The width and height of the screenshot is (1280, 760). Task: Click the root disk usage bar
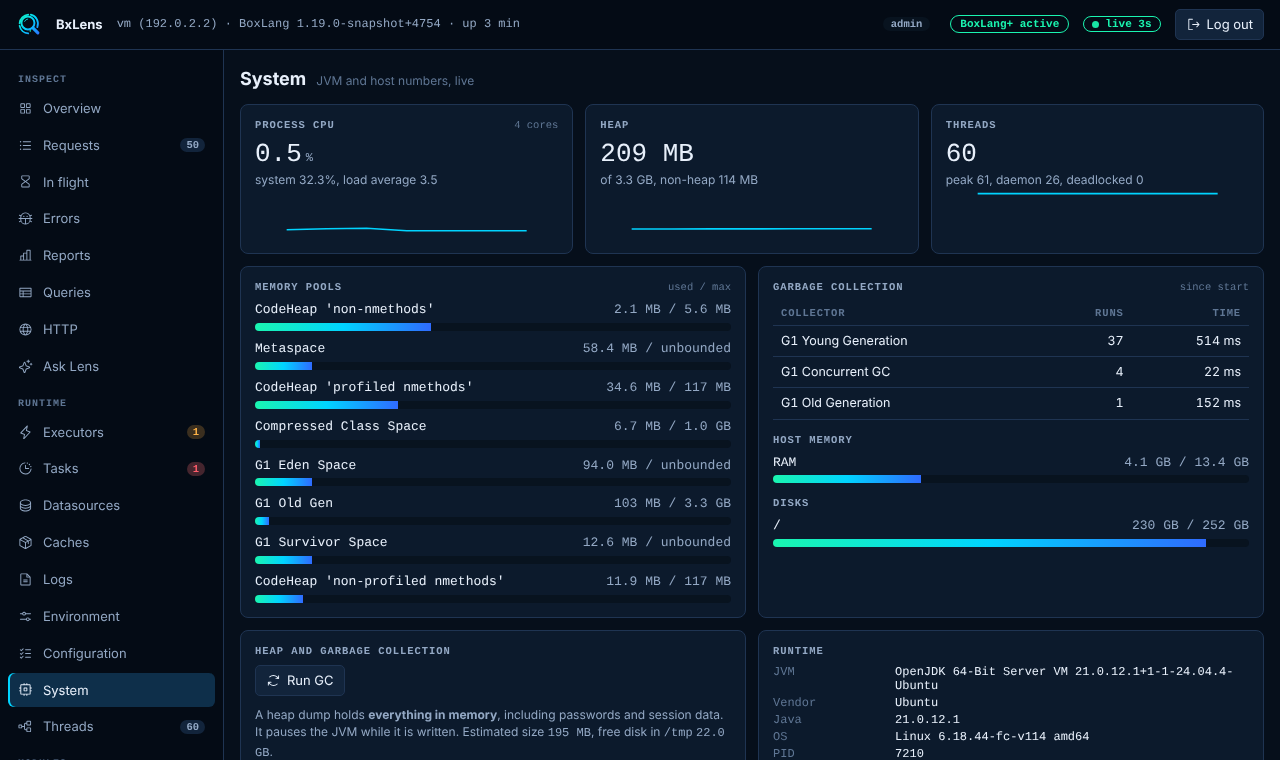[1011, 543]
